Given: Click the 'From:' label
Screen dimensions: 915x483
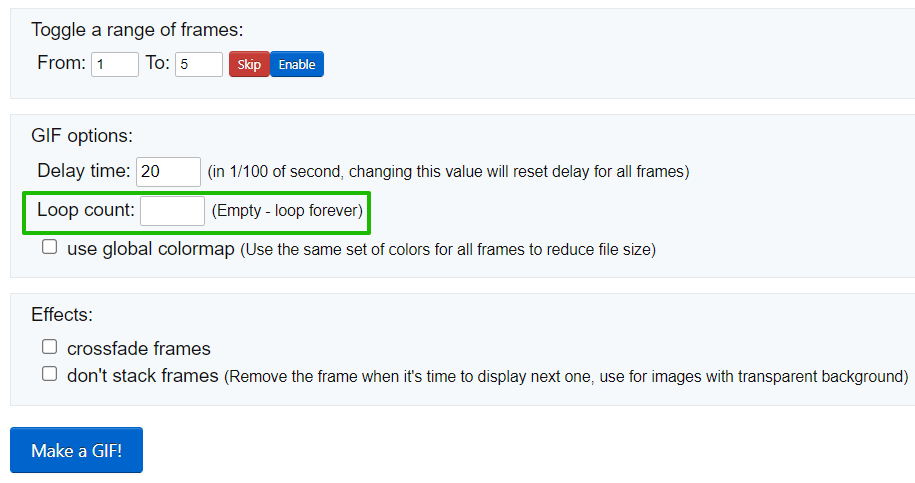Looking at the screenshot, I should pos(61,62).
